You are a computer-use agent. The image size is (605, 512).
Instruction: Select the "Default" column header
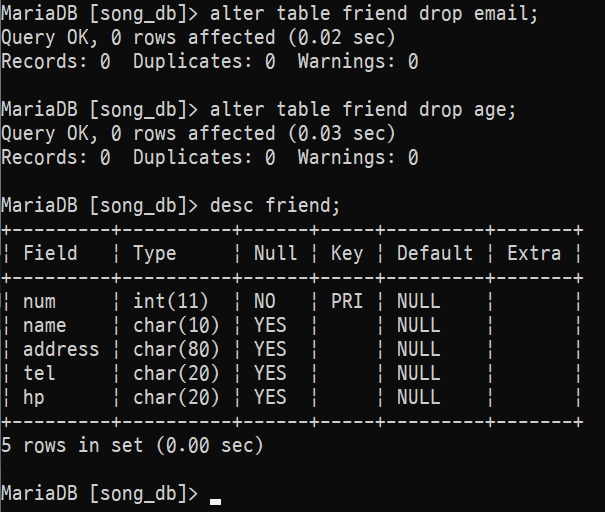(x=435, y=253)
